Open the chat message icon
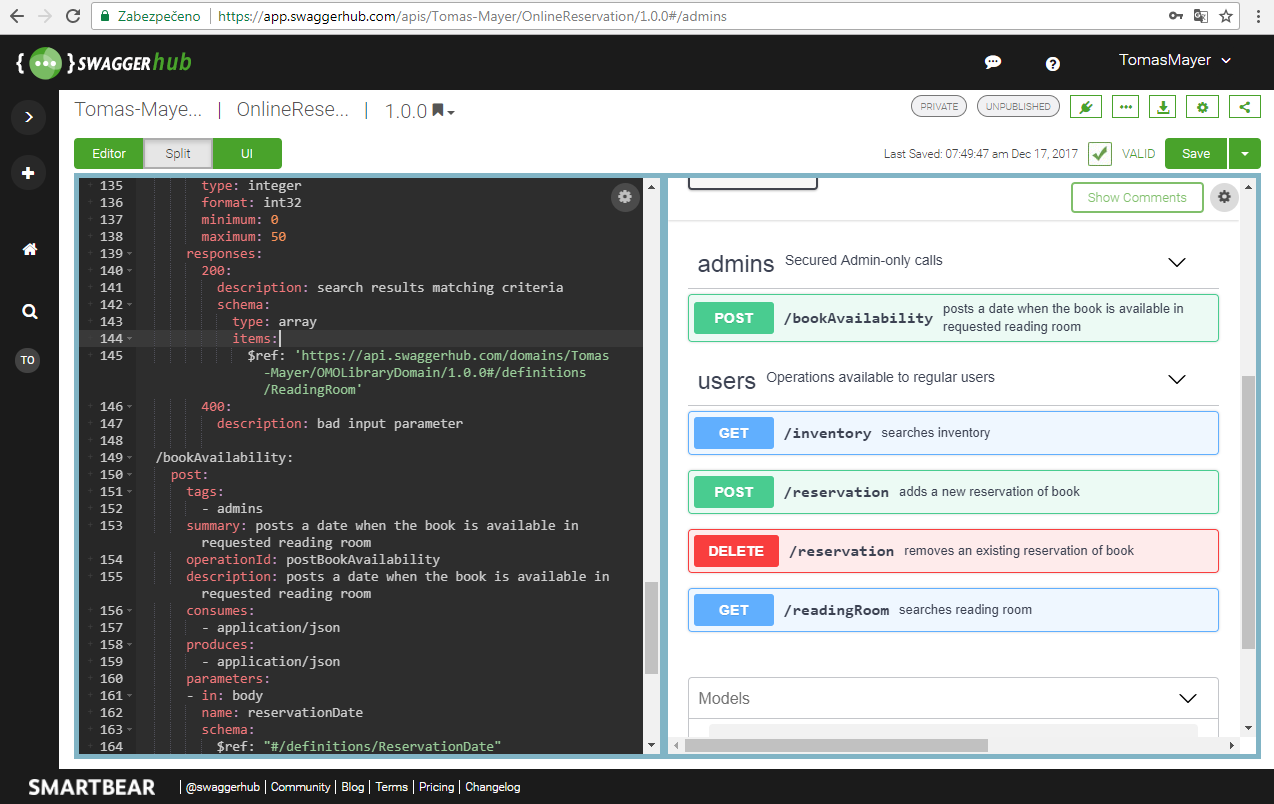This screenshot has width=1274, height=804. point(992,62)
